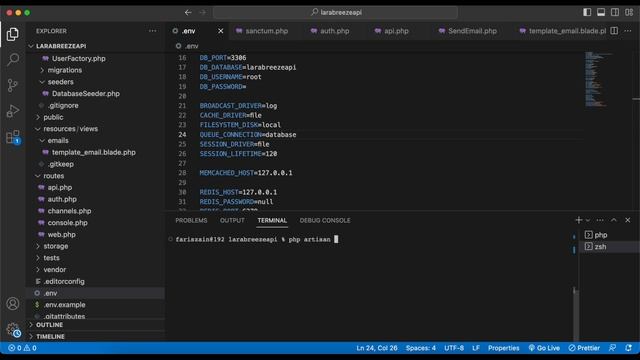Change the Properties language mode
Viewport: 640px width, 360px height.
click(504, 348)
